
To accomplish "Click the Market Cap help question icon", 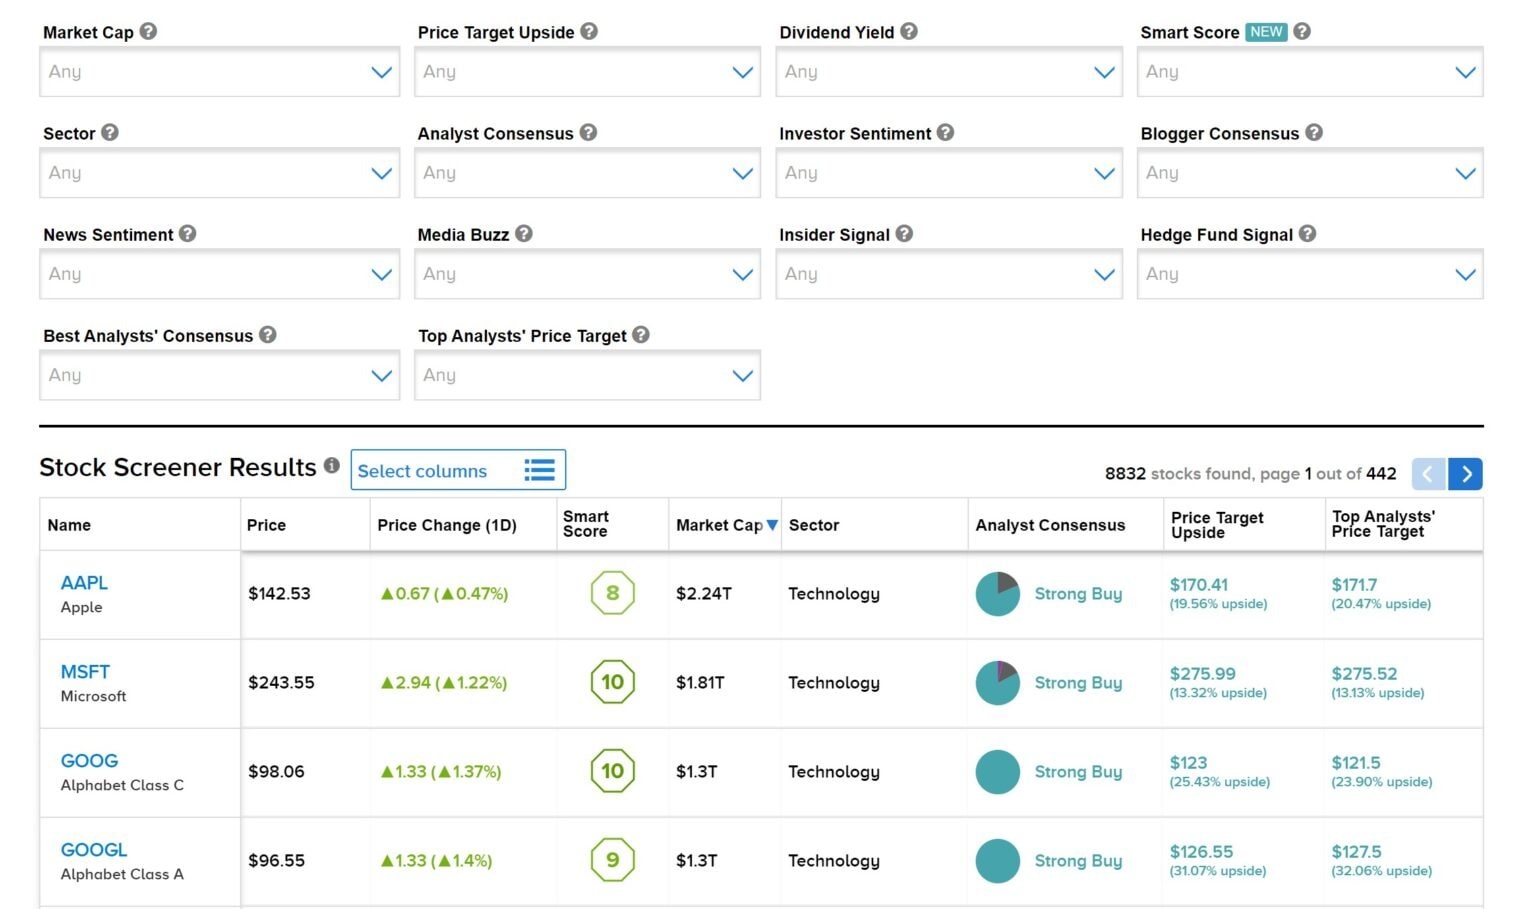I will [x=148, y=31].
